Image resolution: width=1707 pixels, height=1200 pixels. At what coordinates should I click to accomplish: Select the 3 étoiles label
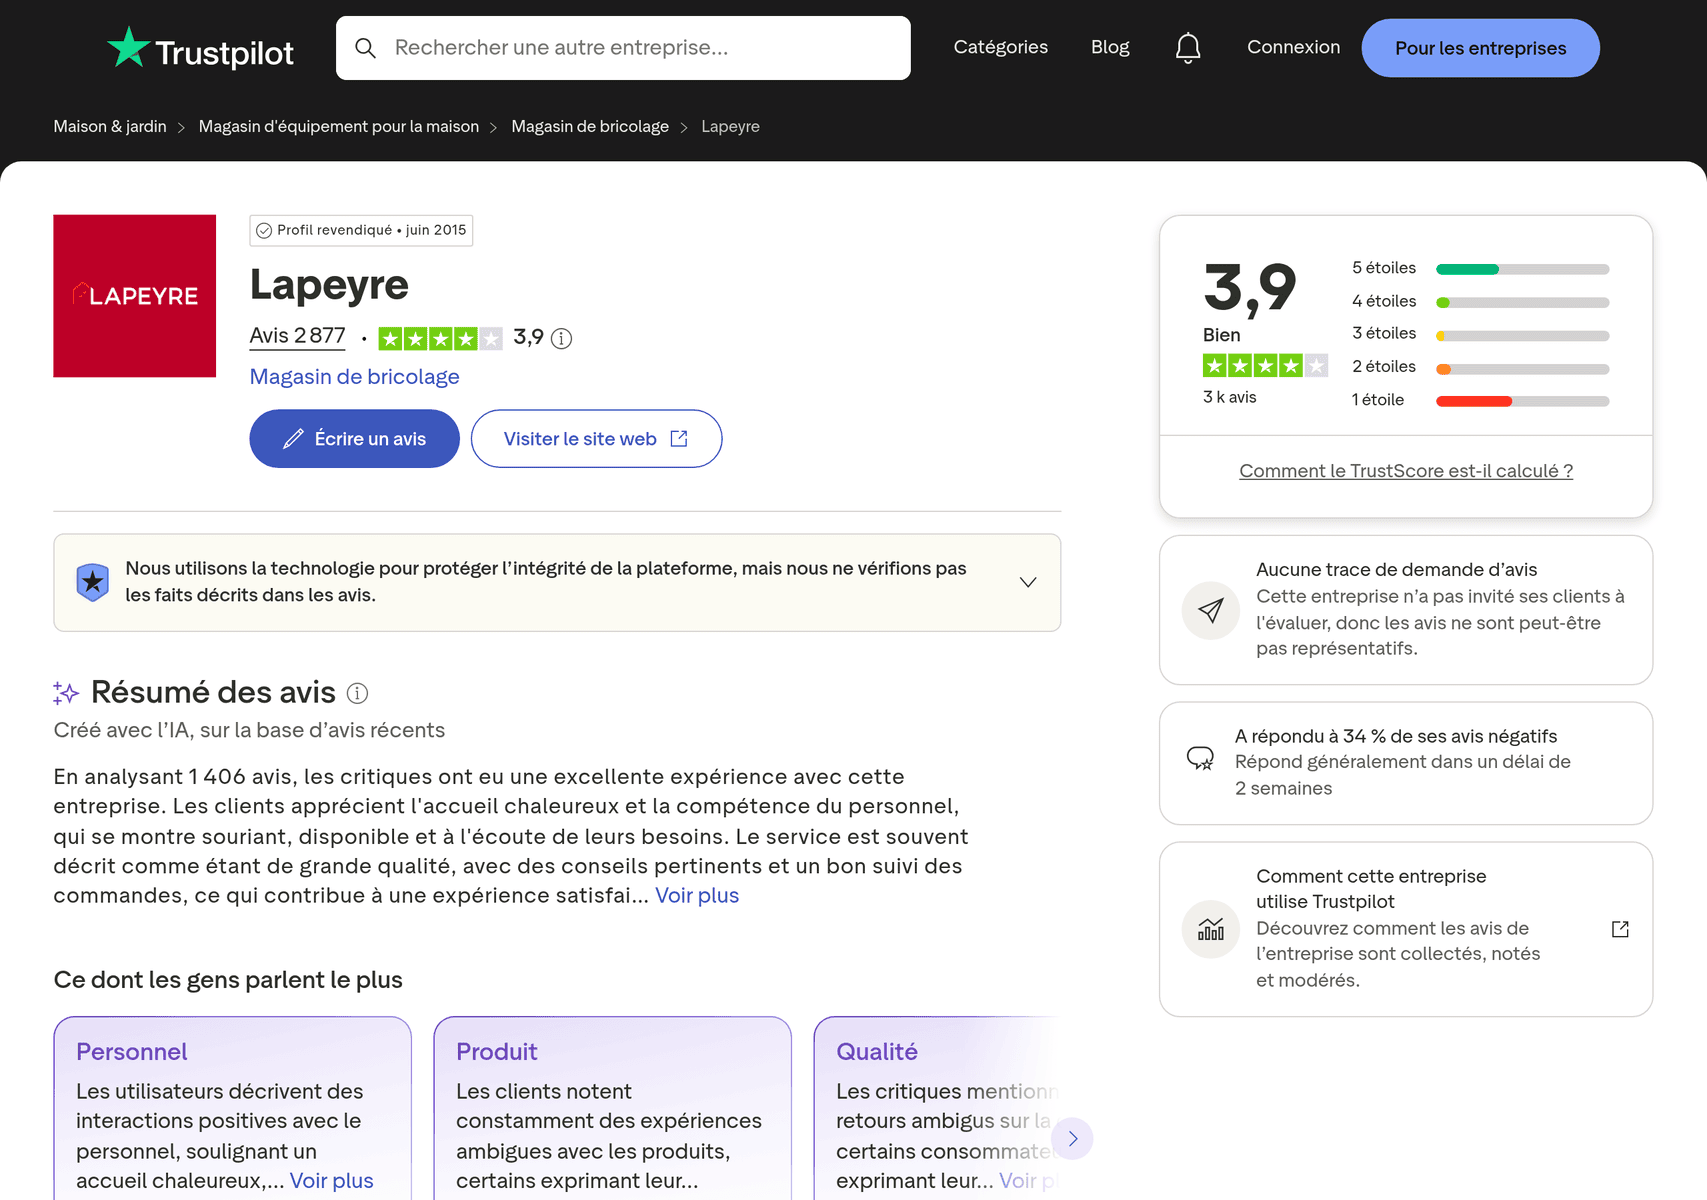[x=1384, y=333]
